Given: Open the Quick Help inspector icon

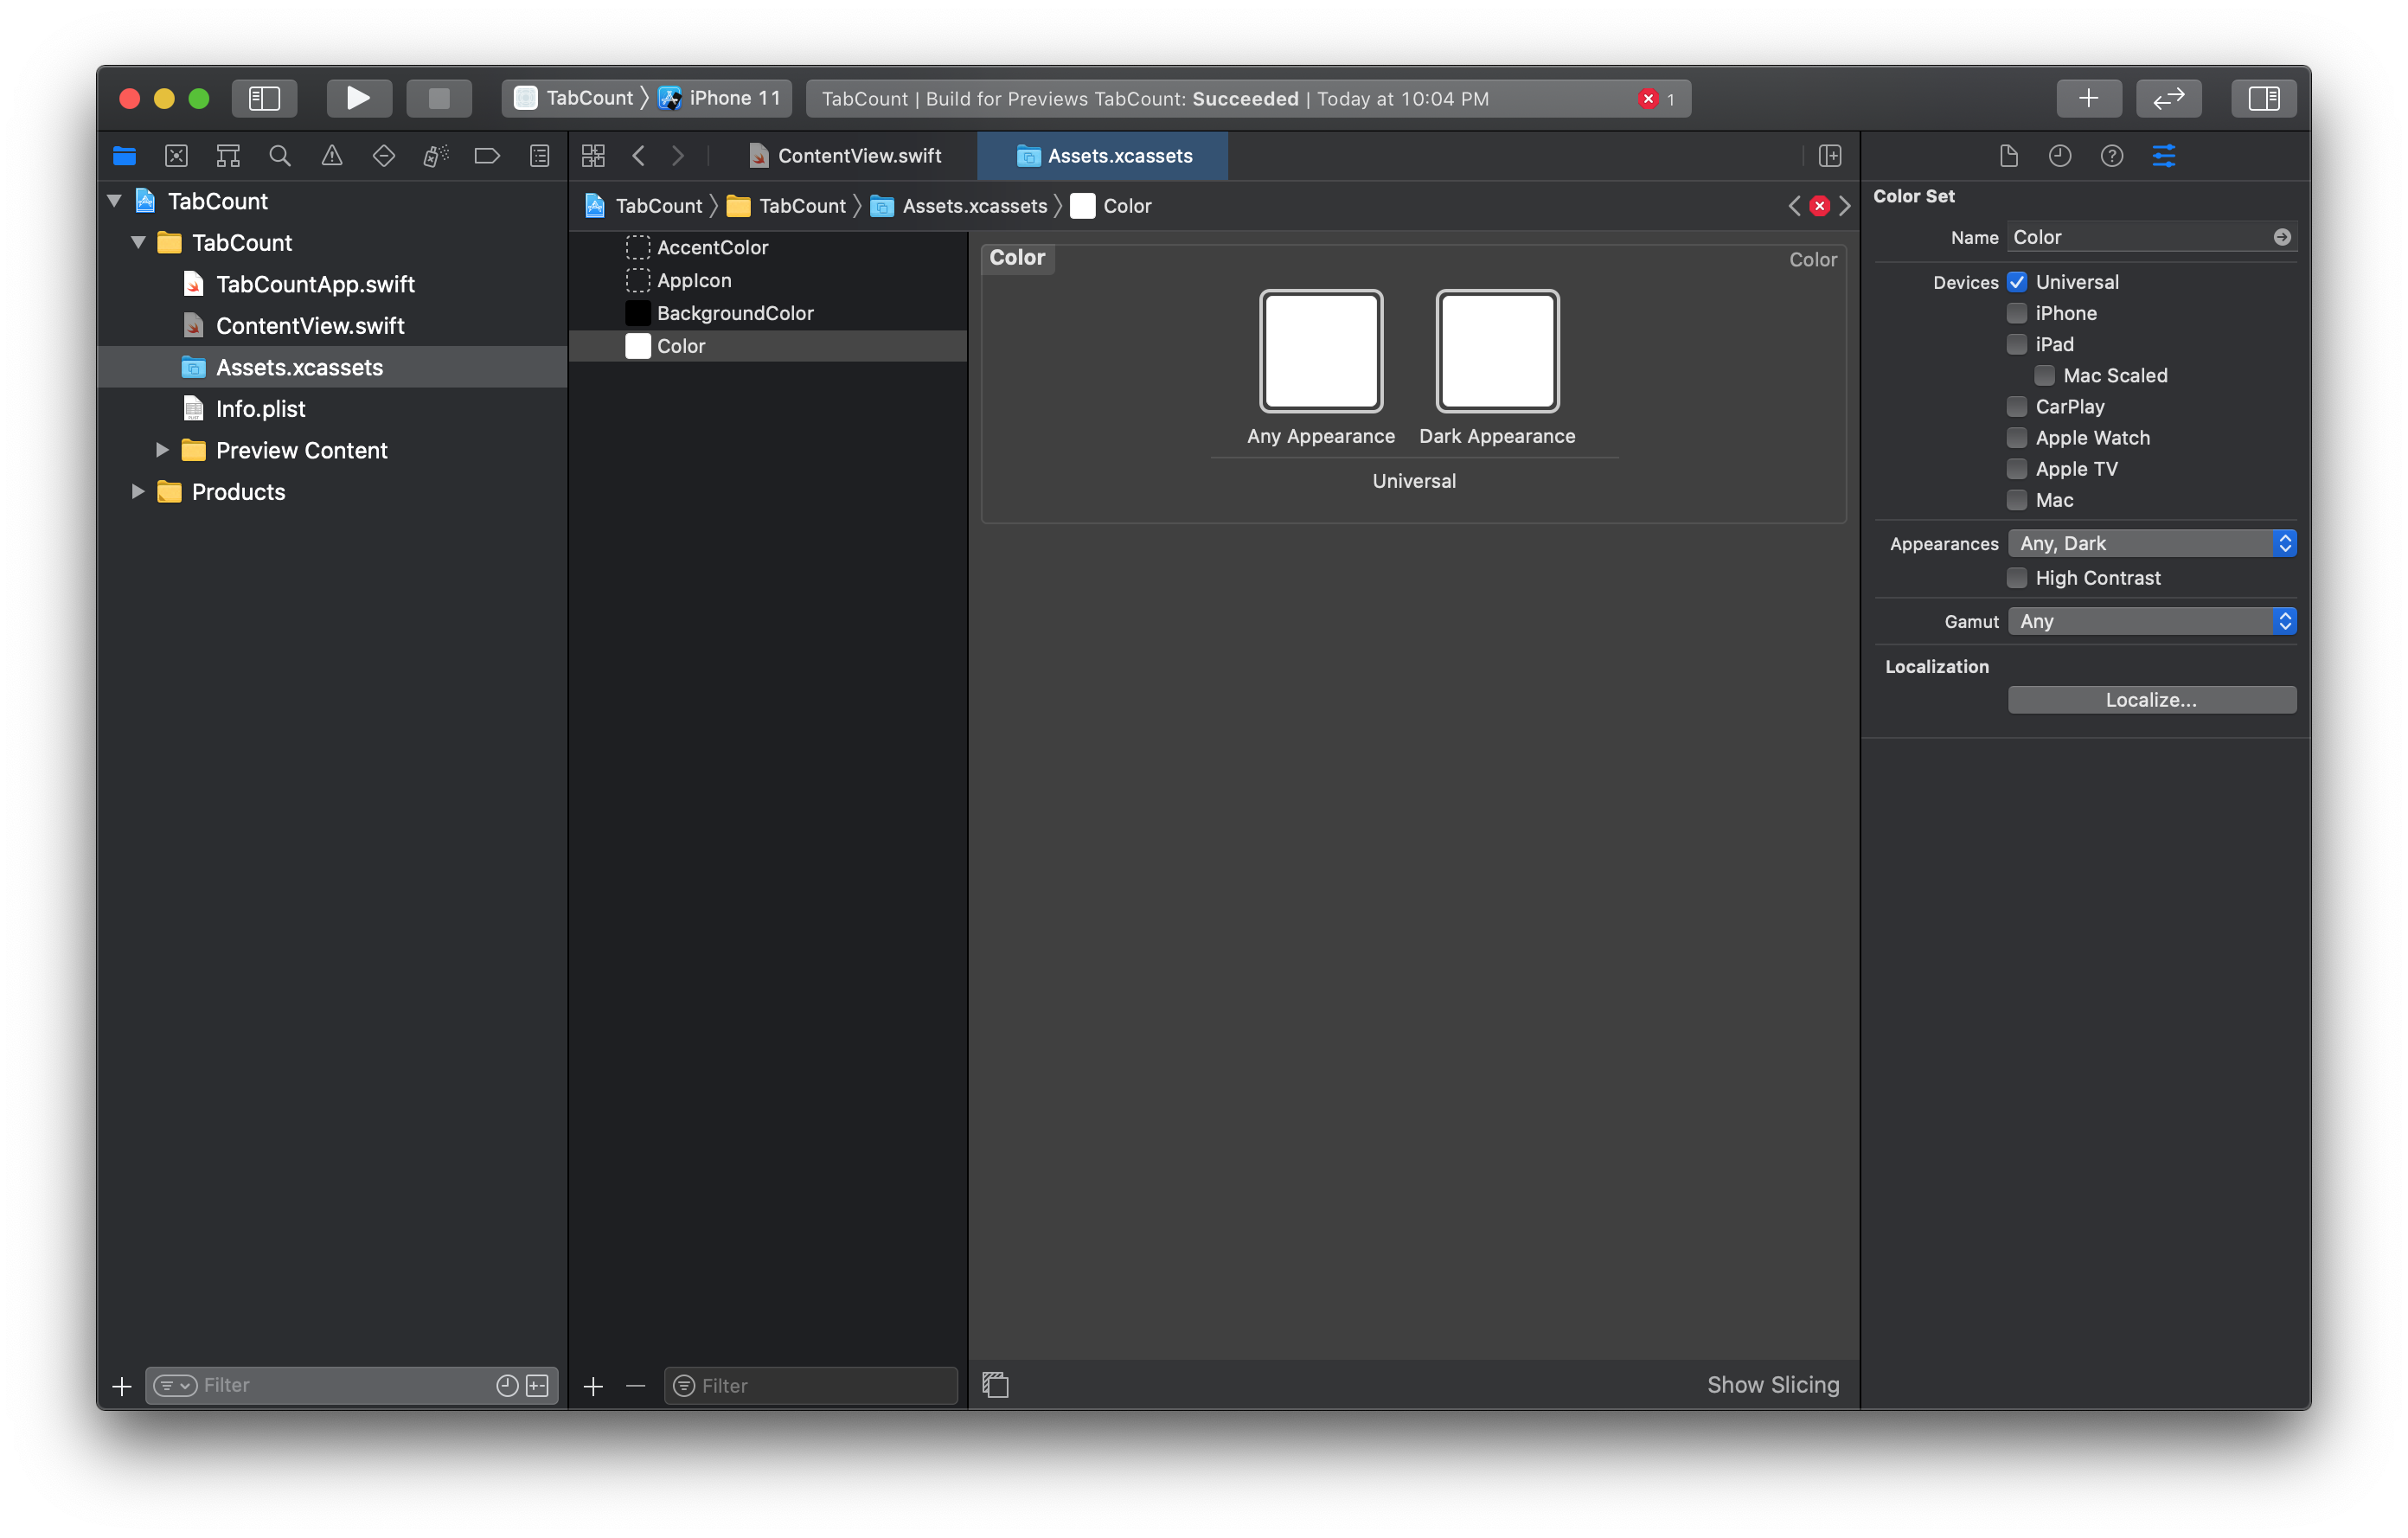Looking at the screenshot, I should pyautogui.click(x=2111, y=156).
